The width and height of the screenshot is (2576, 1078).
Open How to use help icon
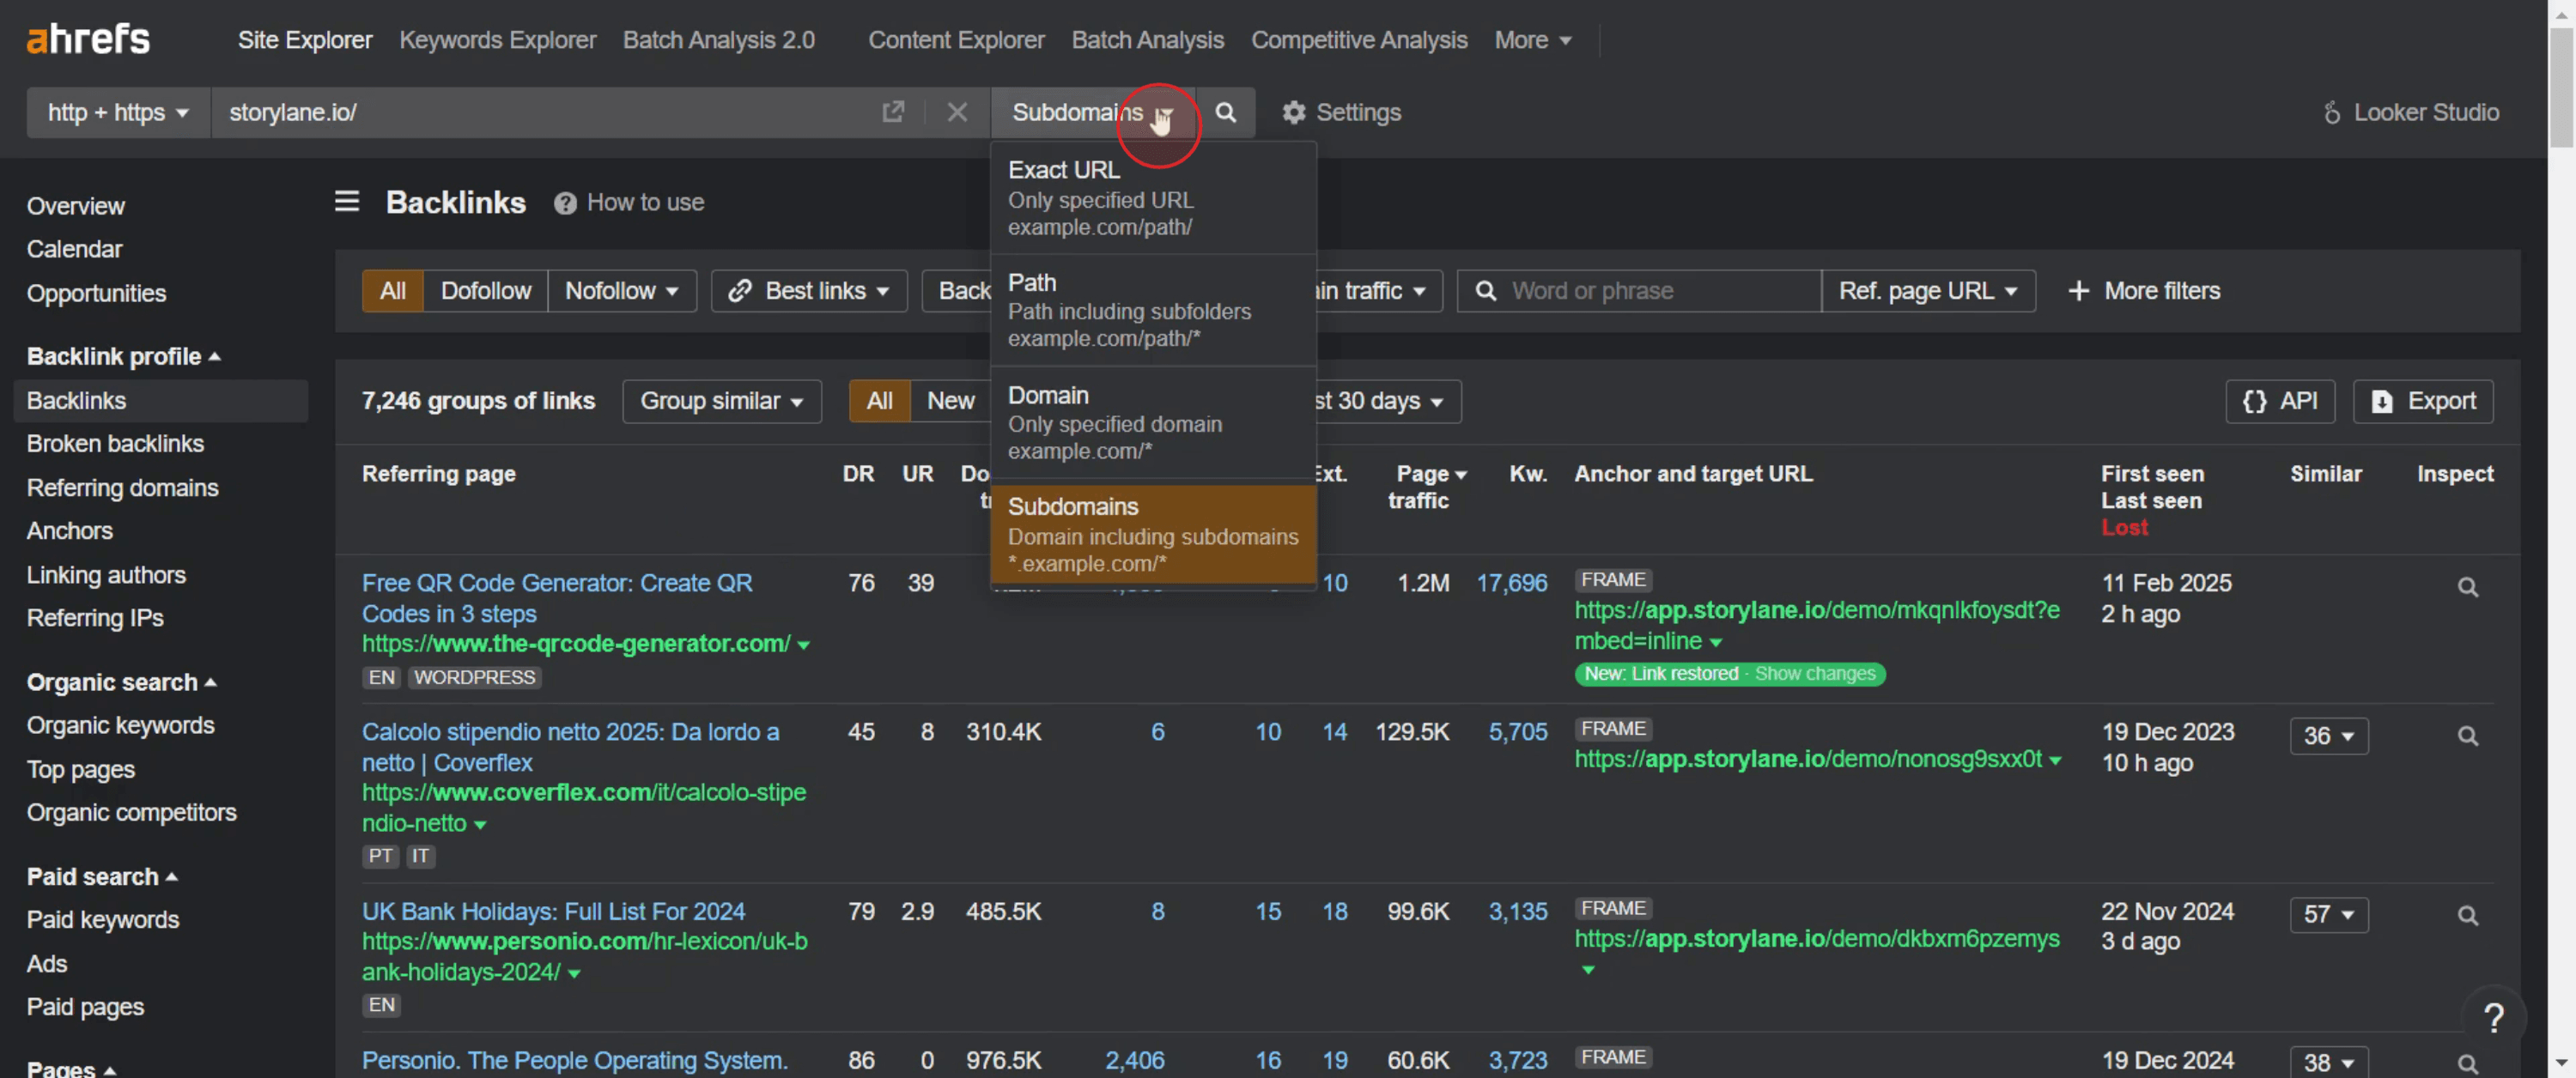click(565, 203)
